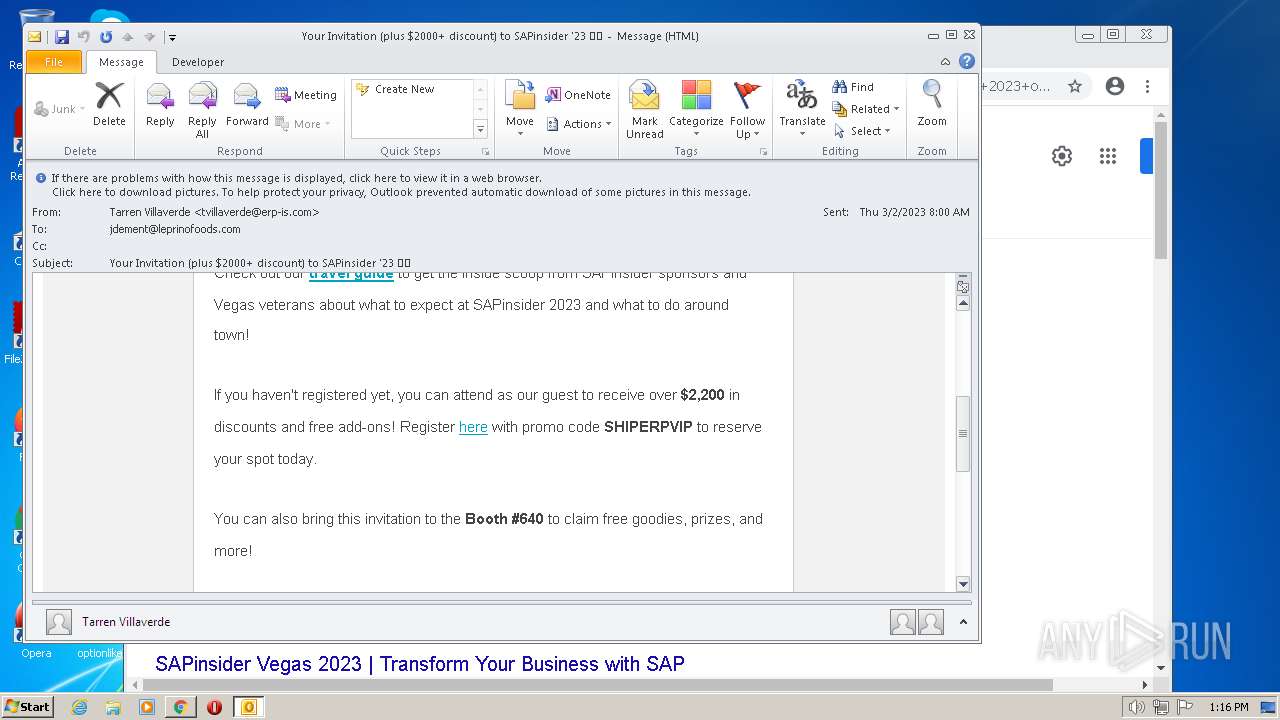Open Tags dialog launcher
The width and height of the screenshot is (1280, 720).
coord(764,152)
